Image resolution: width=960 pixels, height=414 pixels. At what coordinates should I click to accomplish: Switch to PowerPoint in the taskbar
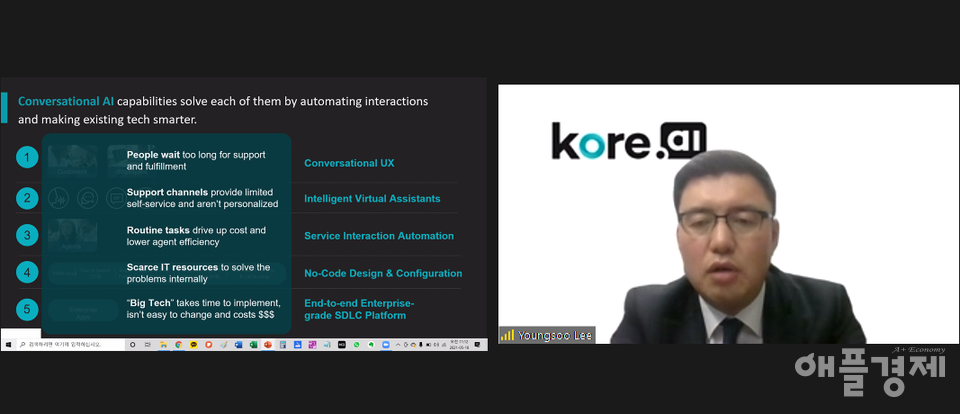pyautogui.click(x=267, y=344)
